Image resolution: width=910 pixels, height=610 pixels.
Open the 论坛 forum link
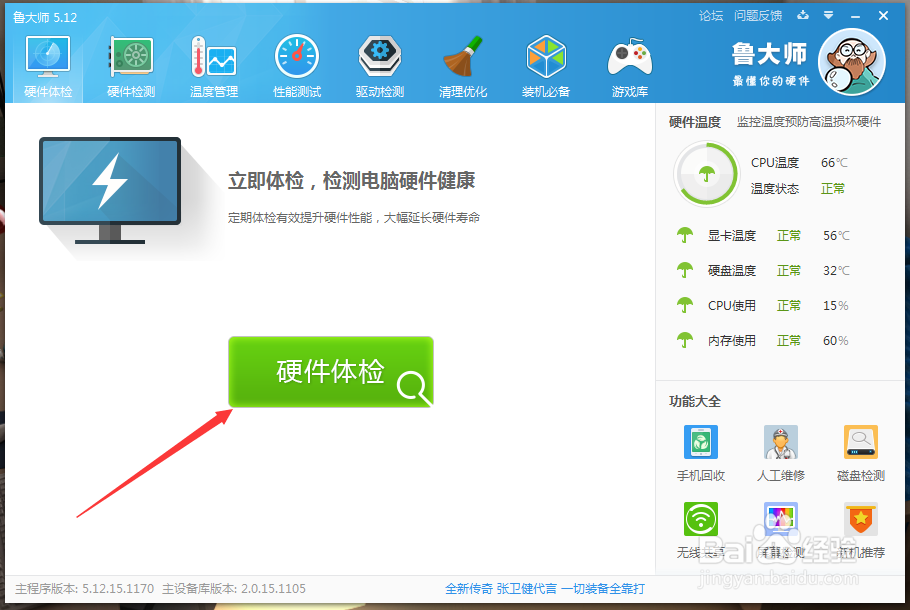[711, 16]
